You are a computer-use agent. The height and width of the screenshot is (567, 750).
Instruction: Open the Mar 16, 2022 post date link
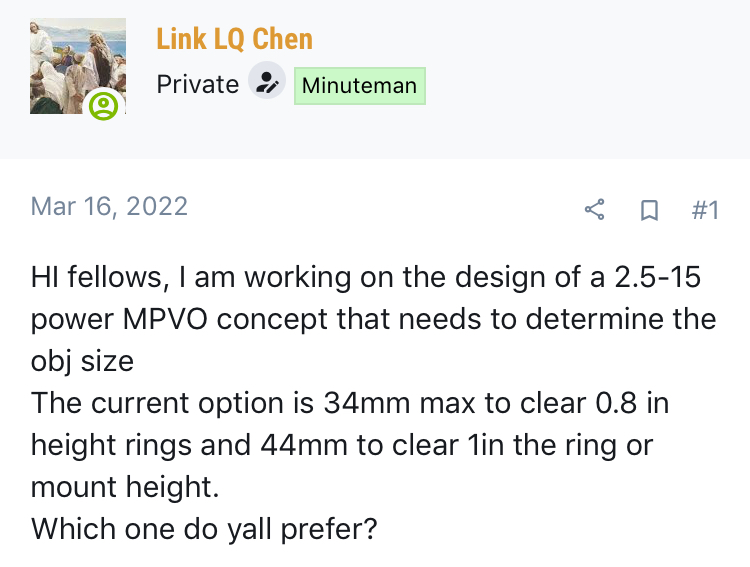pyautogui.click(x=109, y=207)
